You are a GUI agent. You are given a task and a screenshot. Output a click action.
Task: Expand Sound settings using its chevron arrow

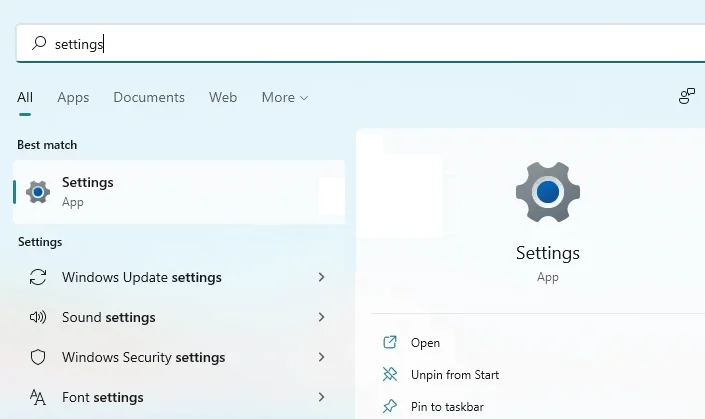pos(321,317)
